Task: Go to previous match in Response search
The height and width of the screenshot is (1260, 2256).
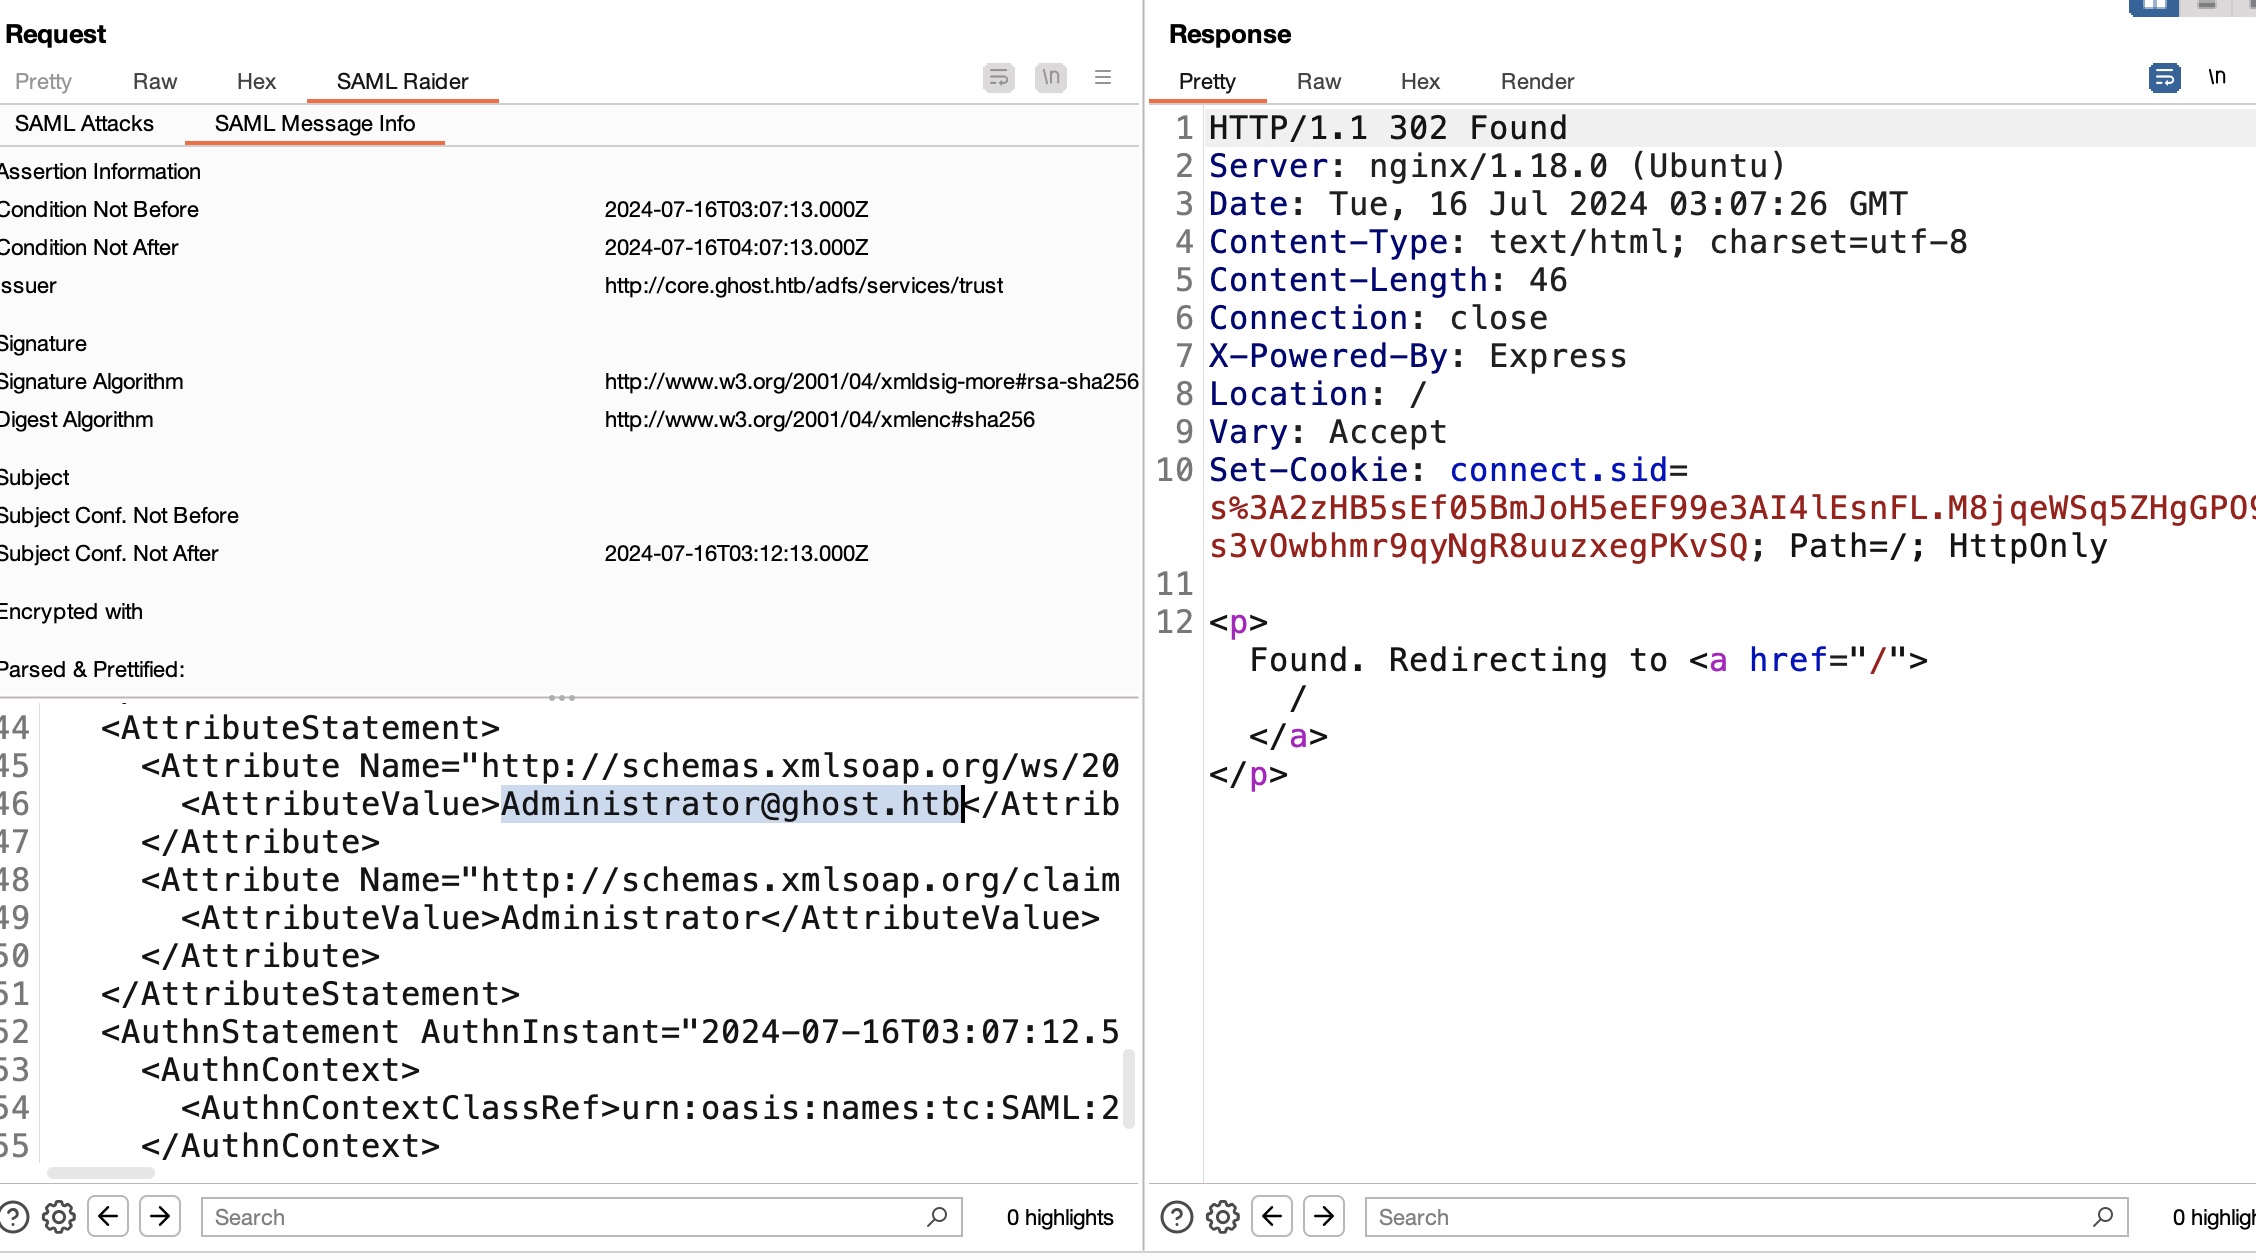Action: point(1272,1217)
